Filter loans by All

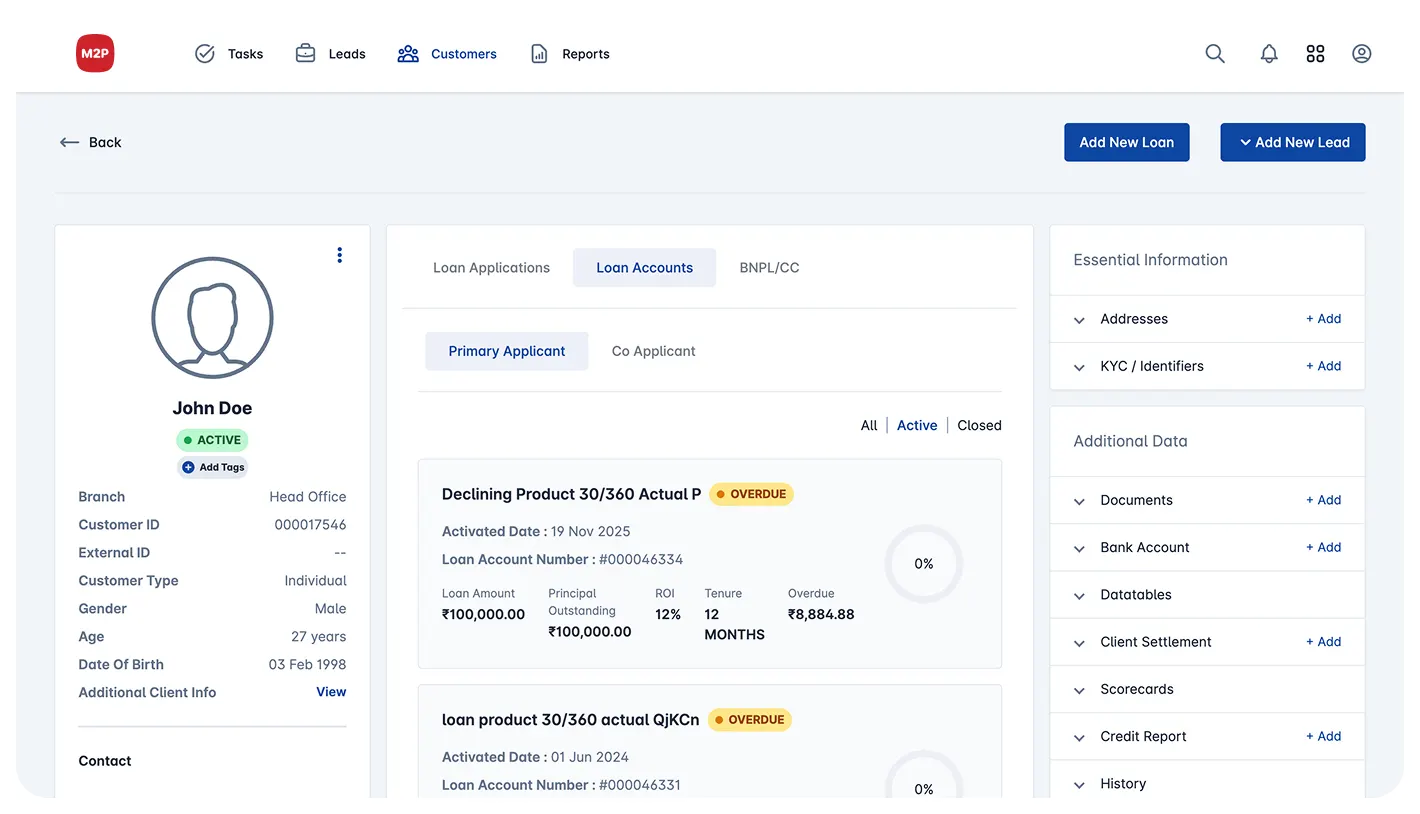pyautogui.click(x=869, y=425)
